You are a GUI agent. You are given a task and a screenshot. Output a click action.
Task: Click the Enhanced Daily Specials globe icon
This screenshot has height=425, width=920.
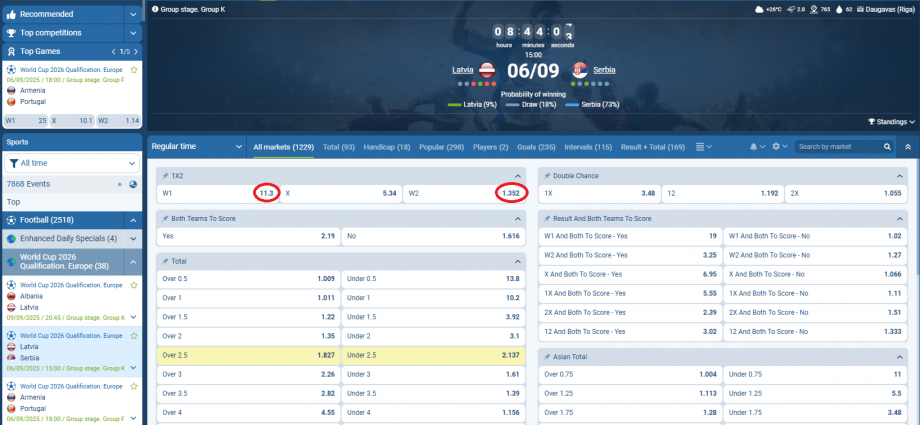click(11, 239)
